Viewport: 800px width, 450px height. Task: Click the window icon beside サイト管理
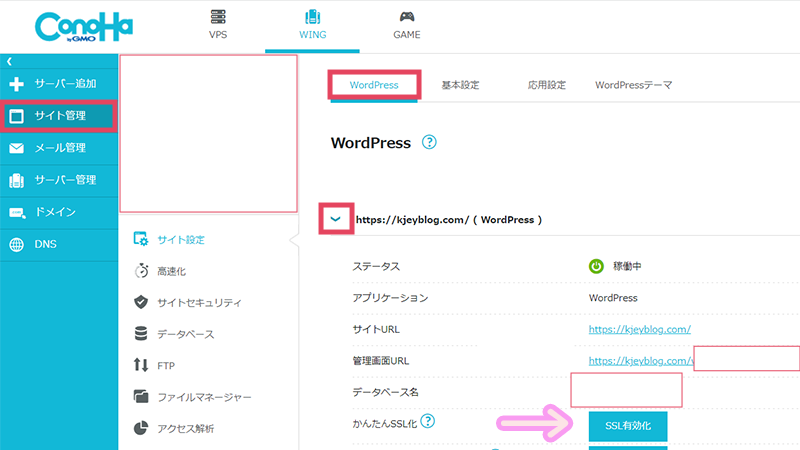pyautogui.click(x=16, y=116)
